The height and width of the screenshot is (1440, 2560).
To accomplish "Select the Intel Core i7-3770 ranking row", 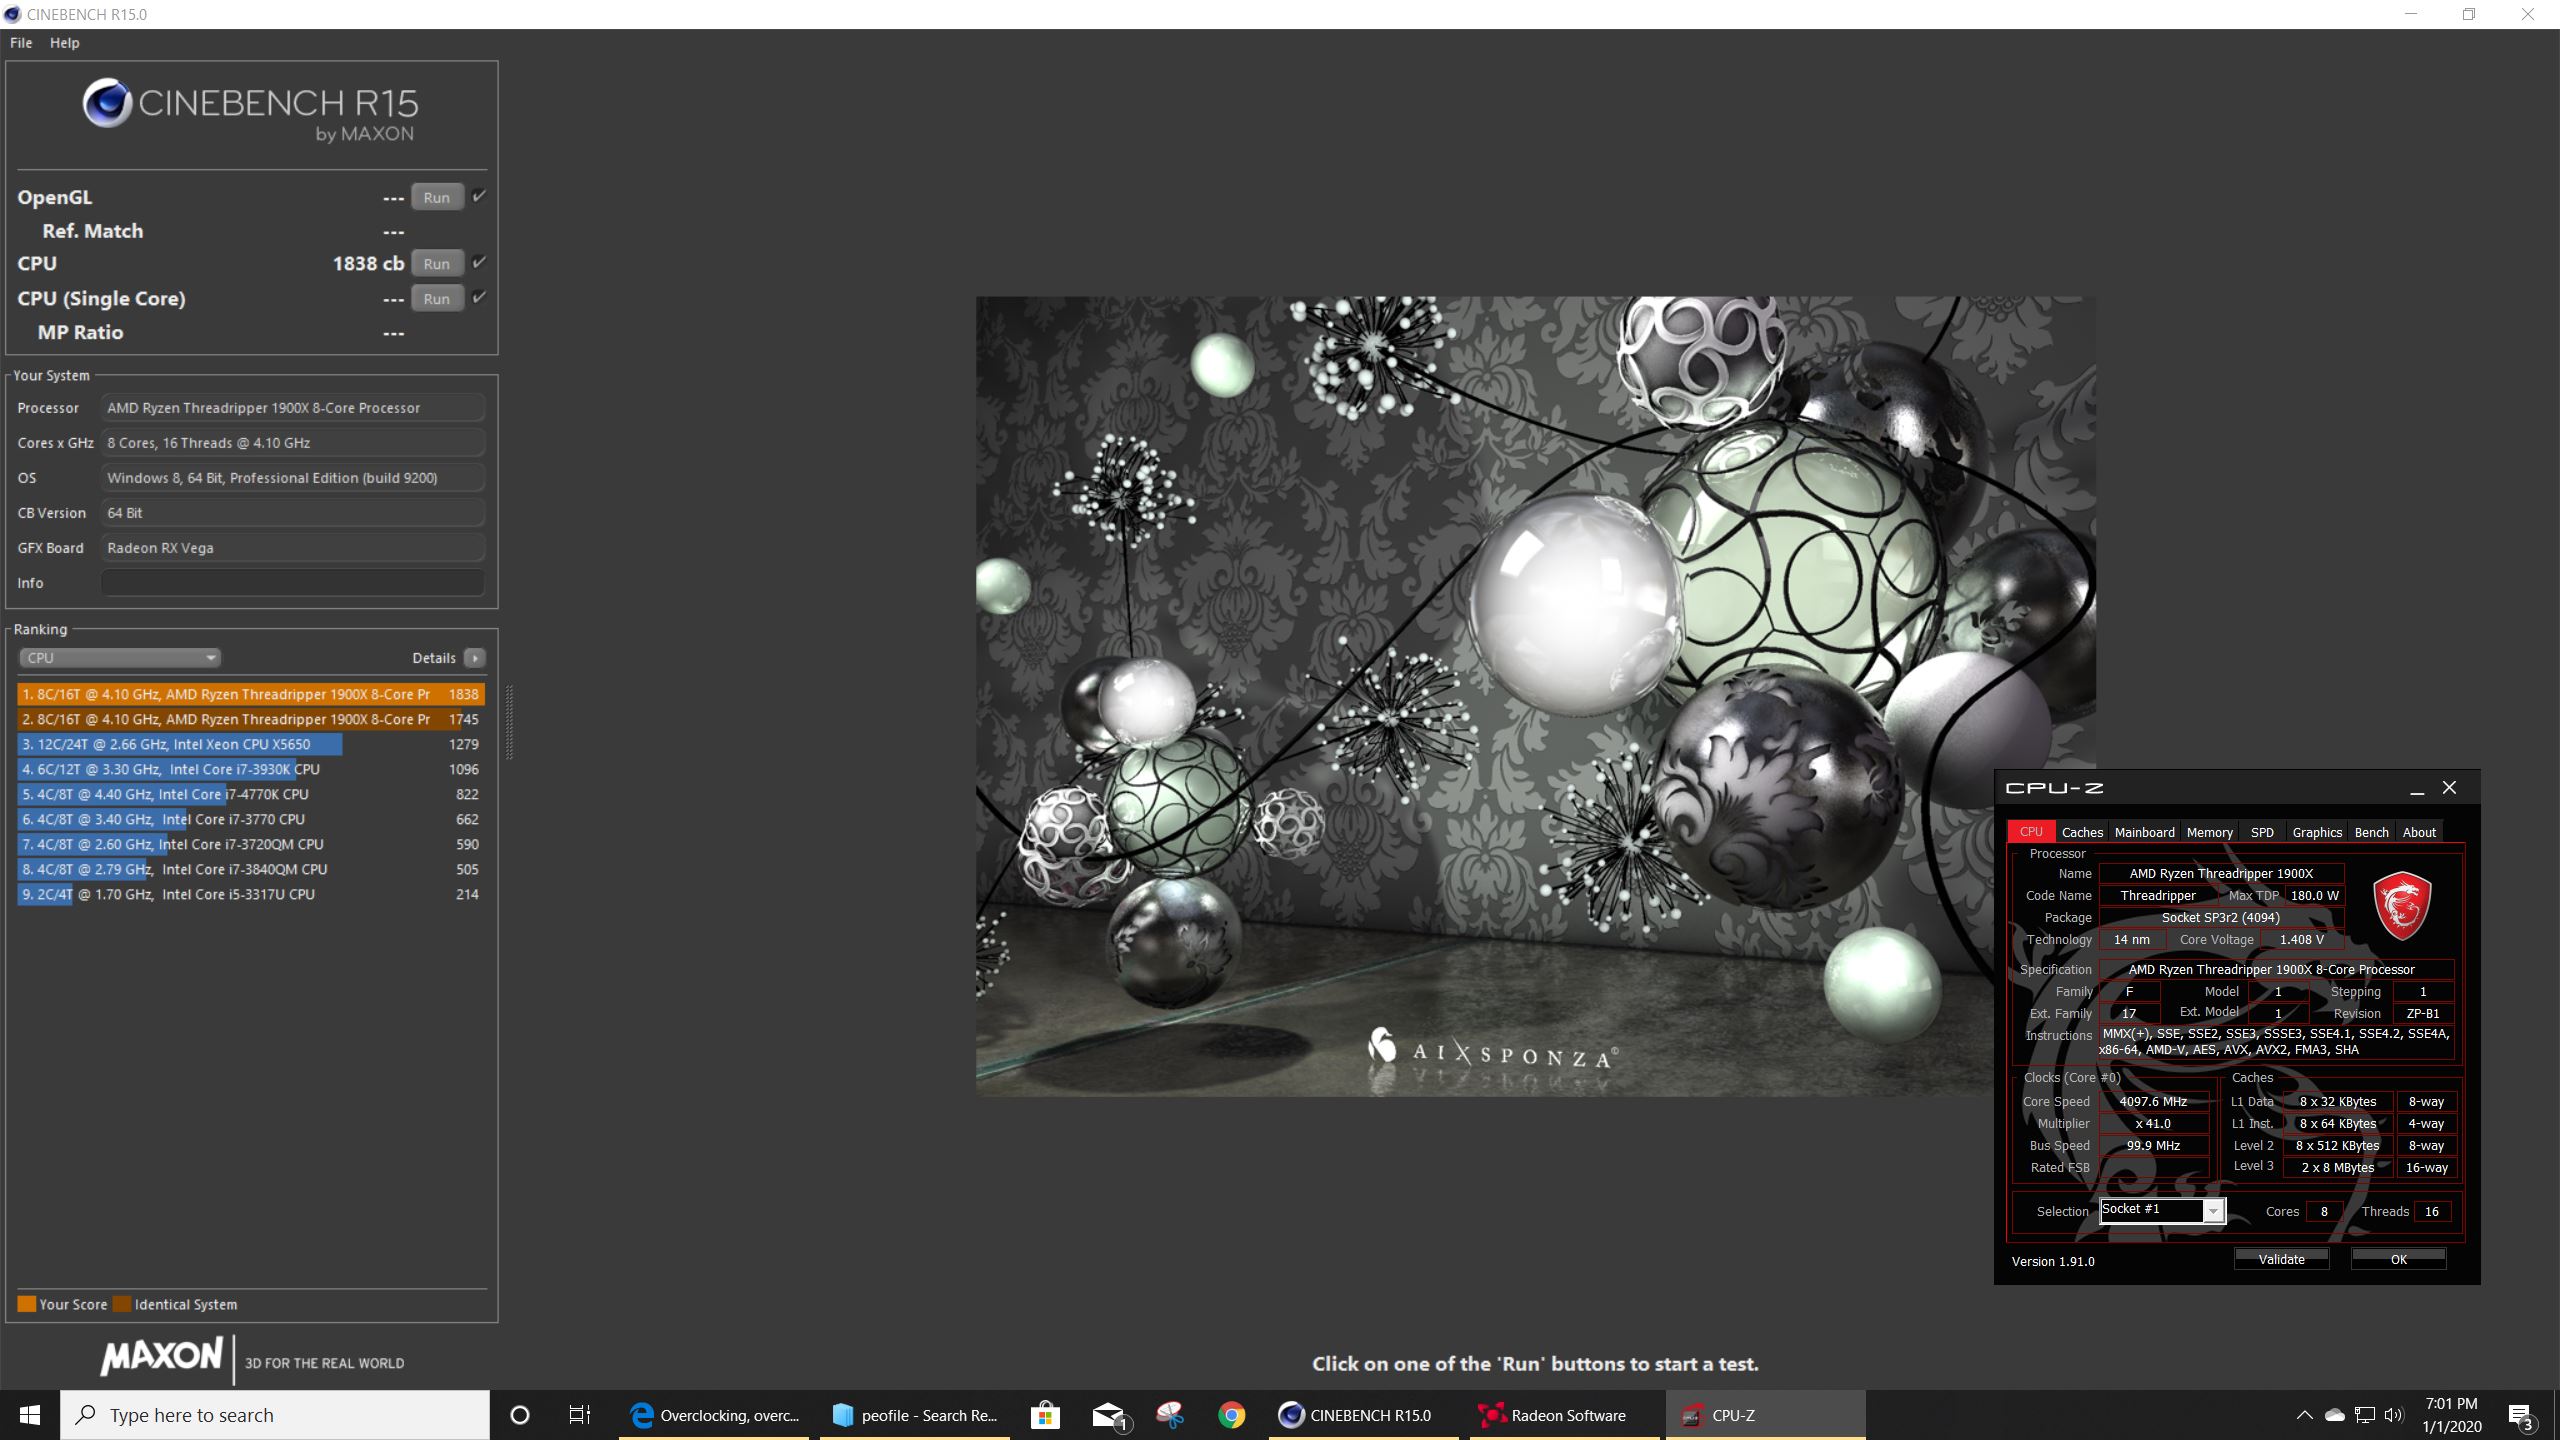I will (x=250, y=819).
